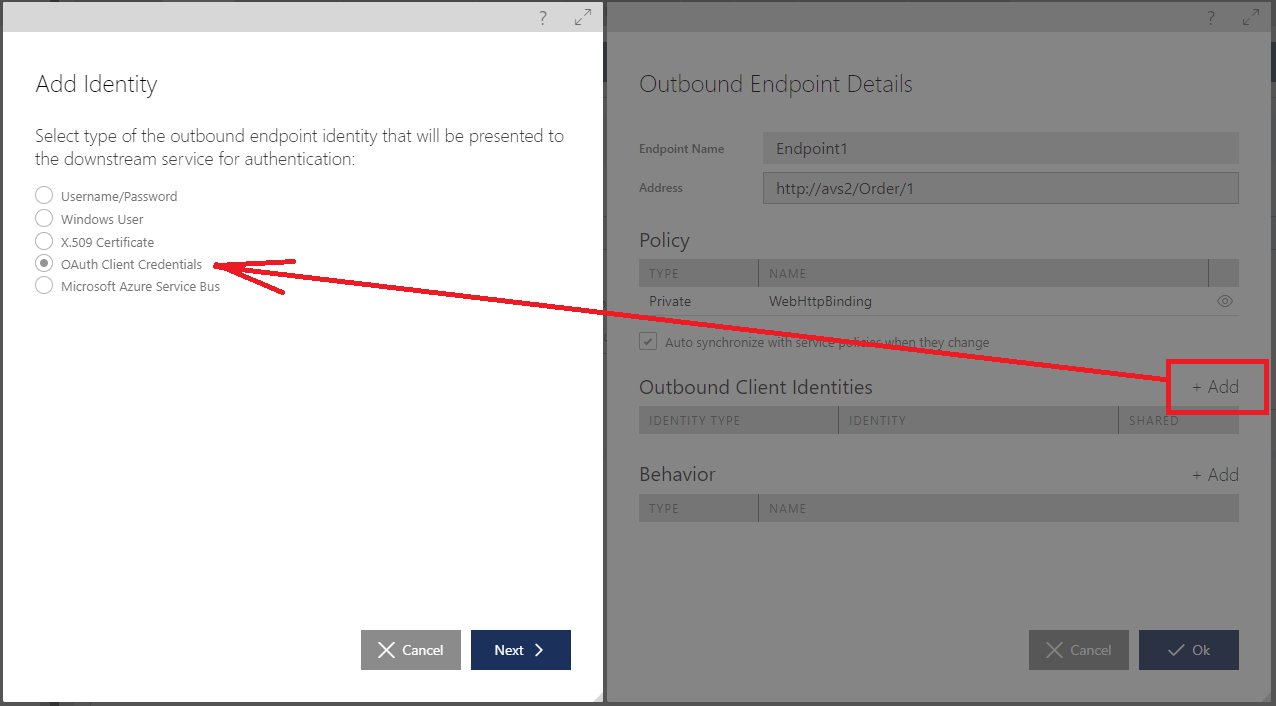Open help in Outbound Endpoint Details panel

1211,17
